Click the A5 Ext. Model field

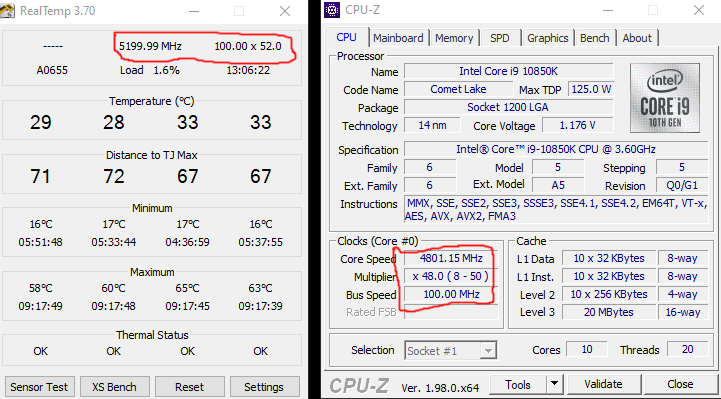pos(558,185)
